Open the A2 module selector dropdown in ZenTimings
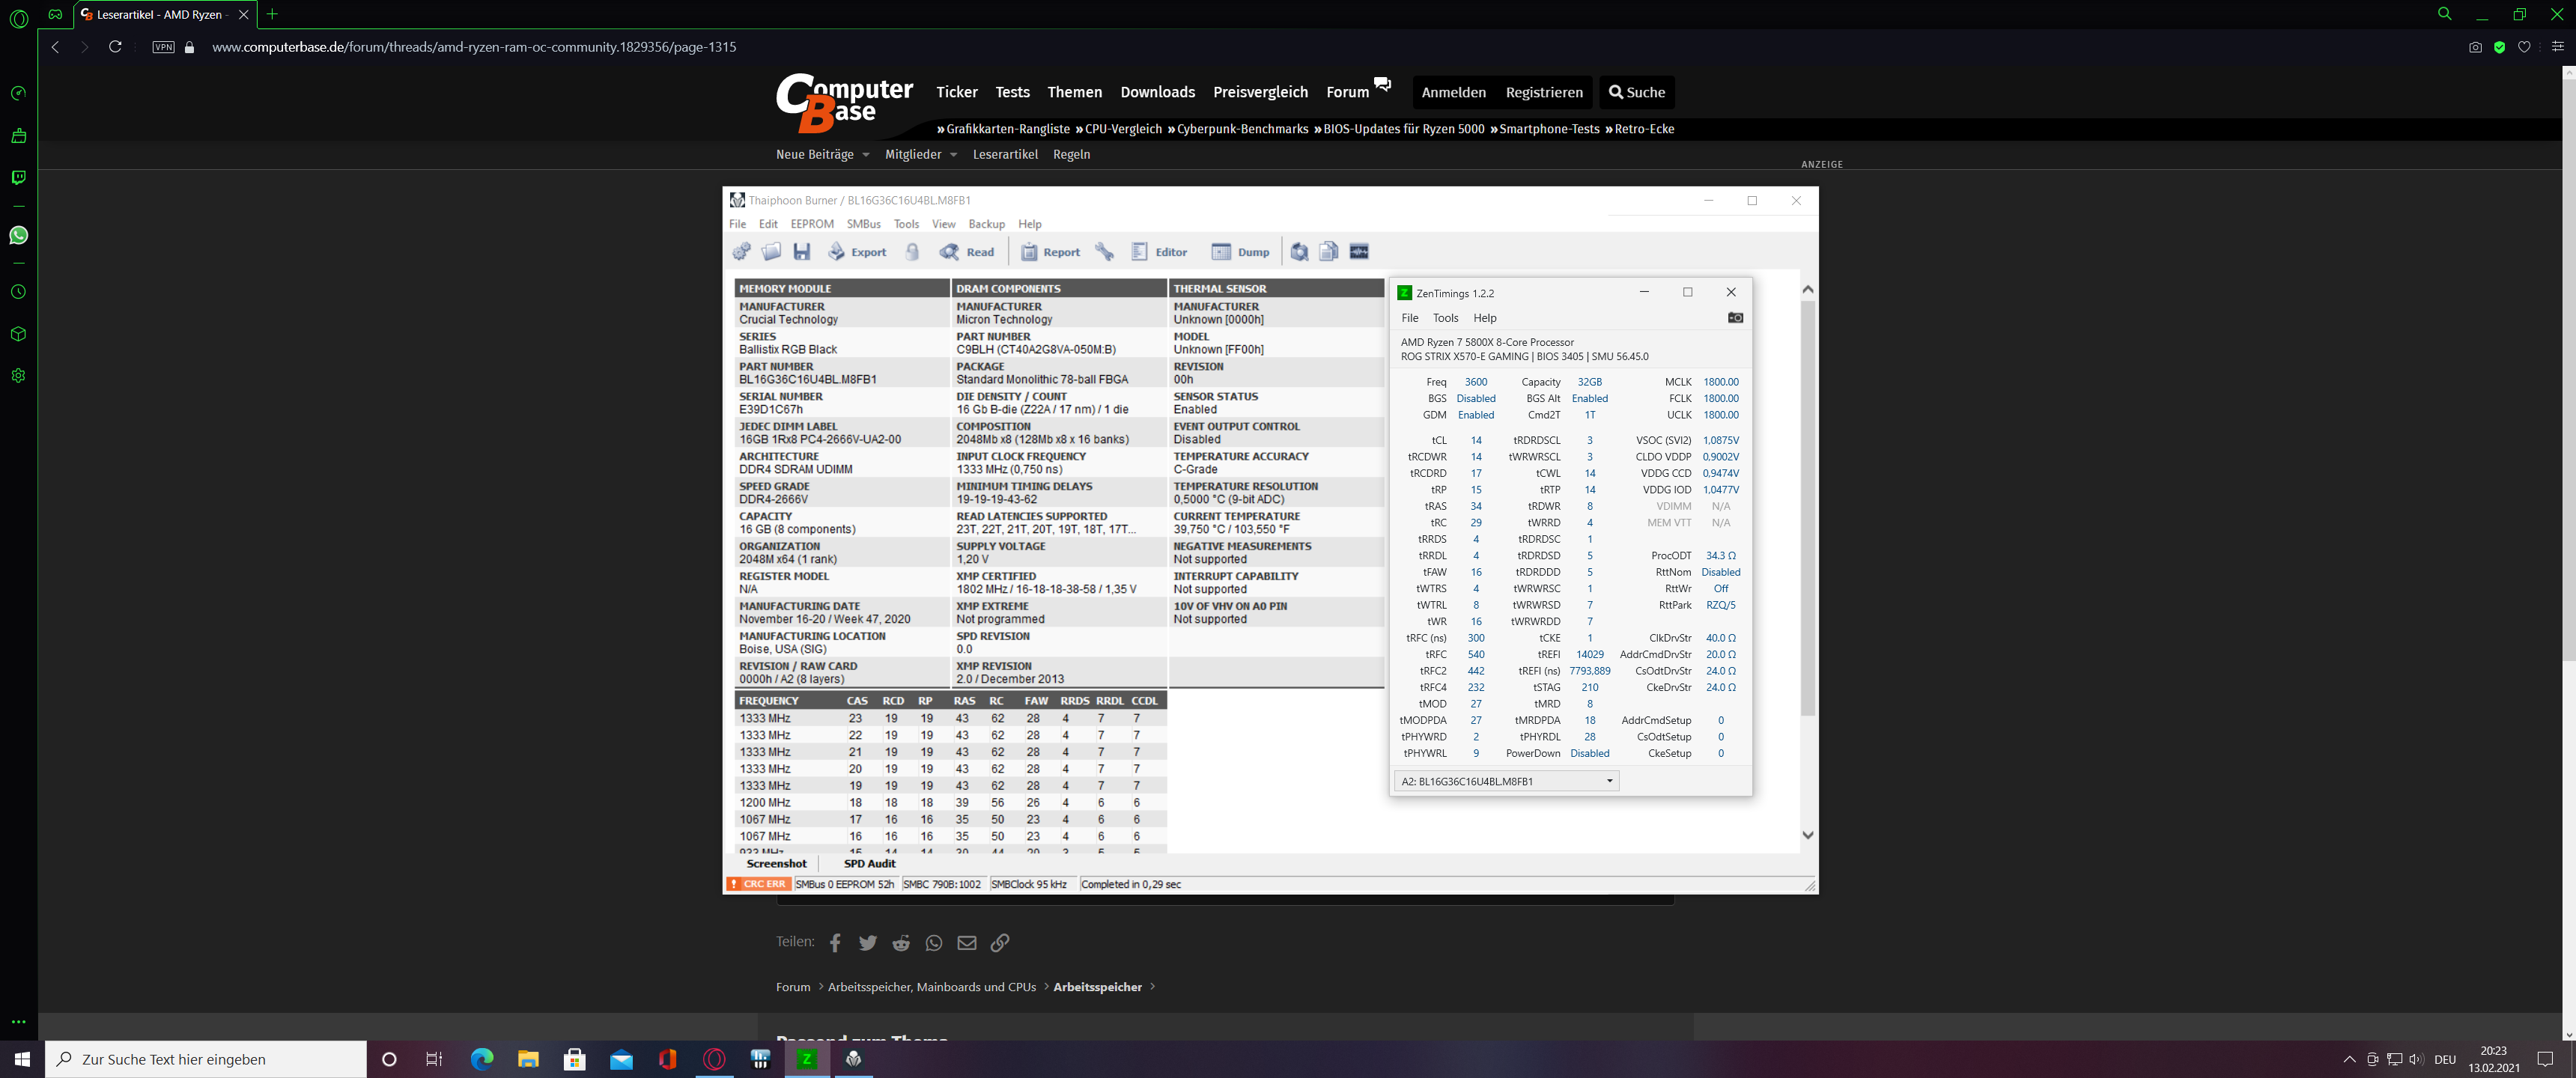Image resolution: width=2576 pixels, height=1078 pixels. click(1506, 781)
